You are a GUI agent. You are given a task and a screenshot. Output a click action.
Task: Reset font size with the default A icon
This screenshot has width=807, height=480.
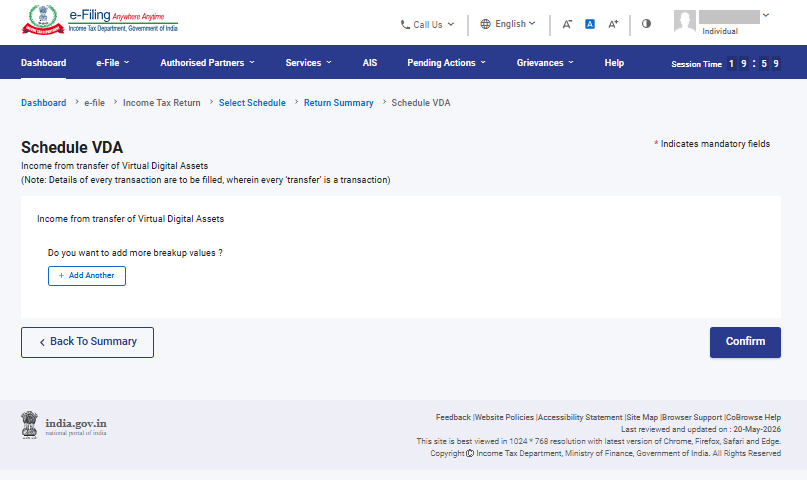point(590,24)
